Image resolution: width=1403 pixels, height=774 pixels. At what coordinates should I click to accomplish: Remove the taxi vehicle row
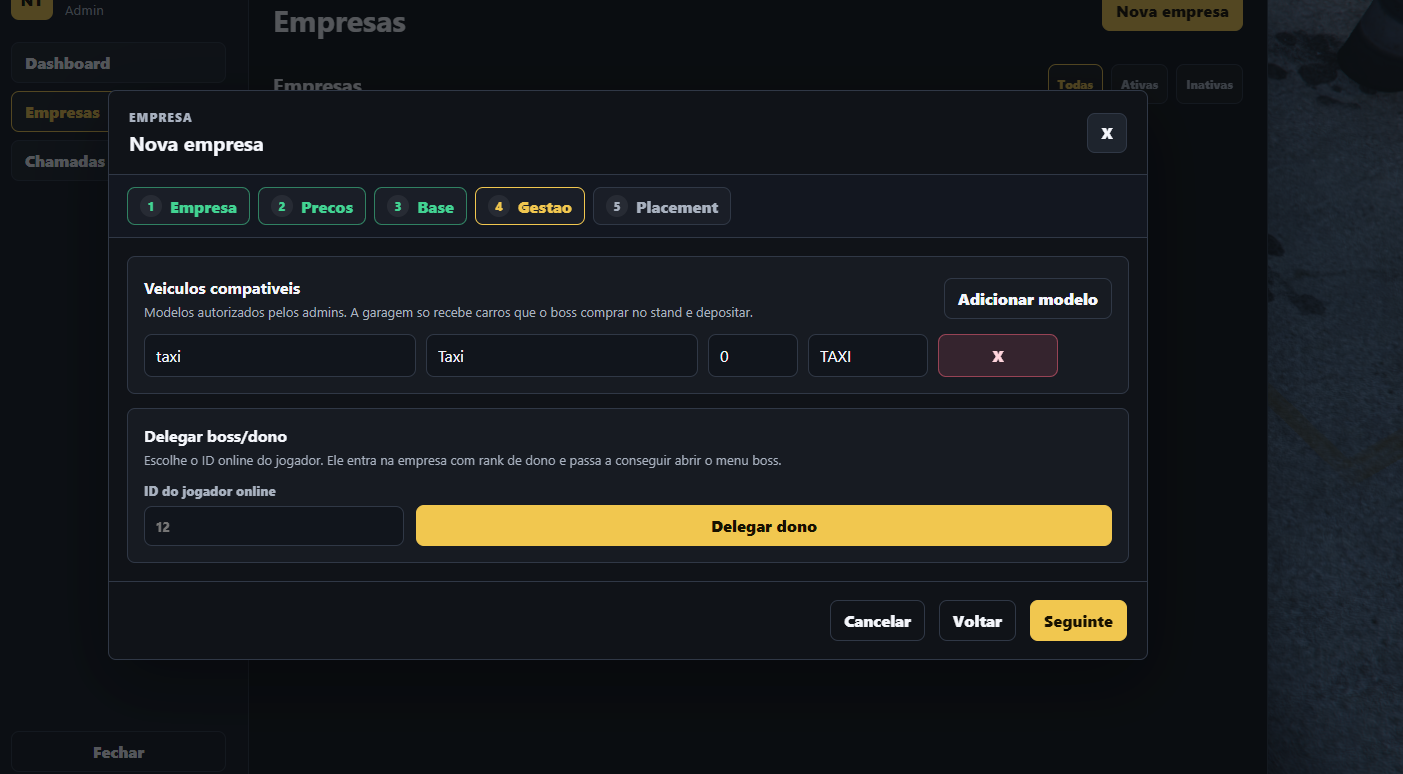[x=997, y=356]
